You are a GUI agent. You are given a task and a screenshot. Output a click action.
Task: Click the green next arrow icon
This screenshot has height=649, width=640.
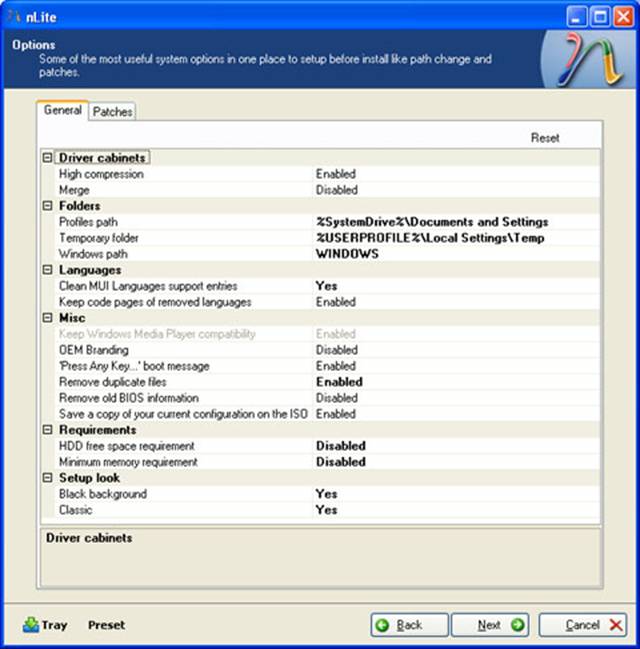[517, 625]
